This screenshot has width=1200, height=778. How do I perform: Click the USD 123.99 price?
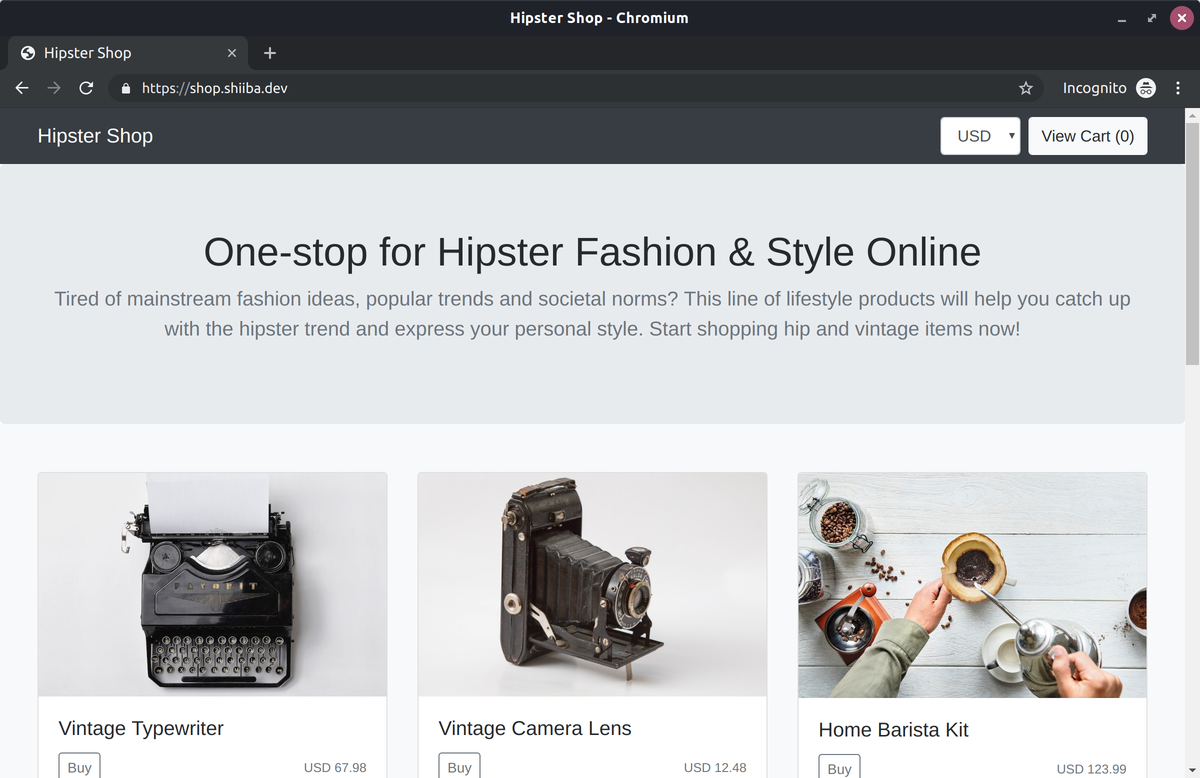pyautogui.click(x=1091, y=769)
